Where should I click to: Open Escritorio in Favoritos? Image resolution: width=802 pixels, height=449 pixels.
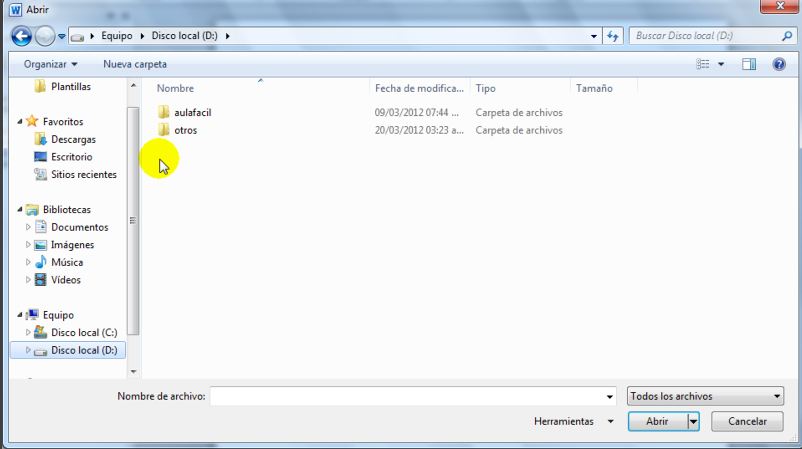[x=72, y=157]
